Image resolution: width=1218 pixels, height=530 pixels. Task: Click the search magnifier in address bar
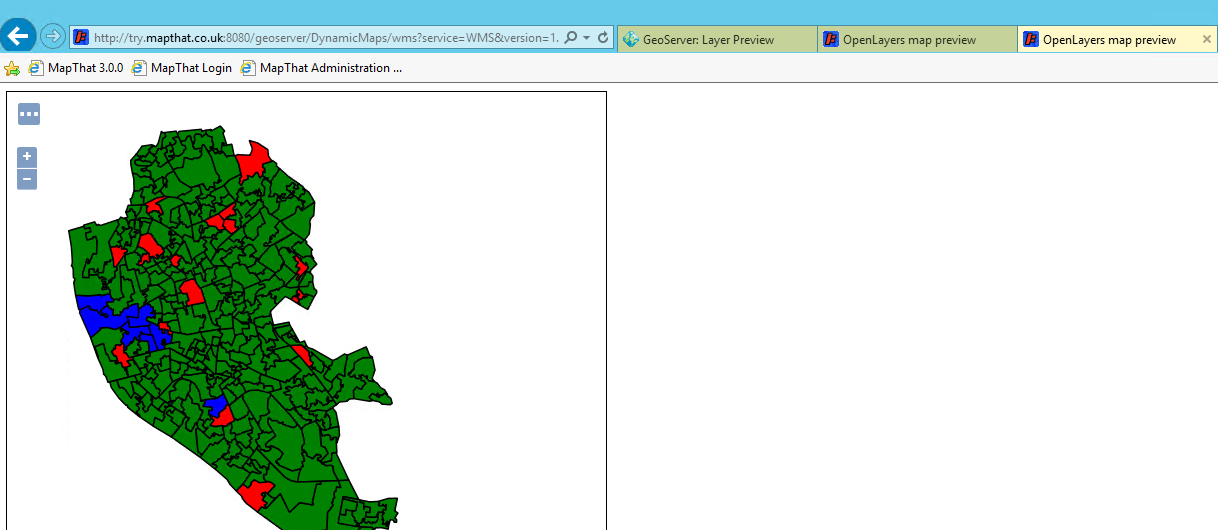pos(570,38)
